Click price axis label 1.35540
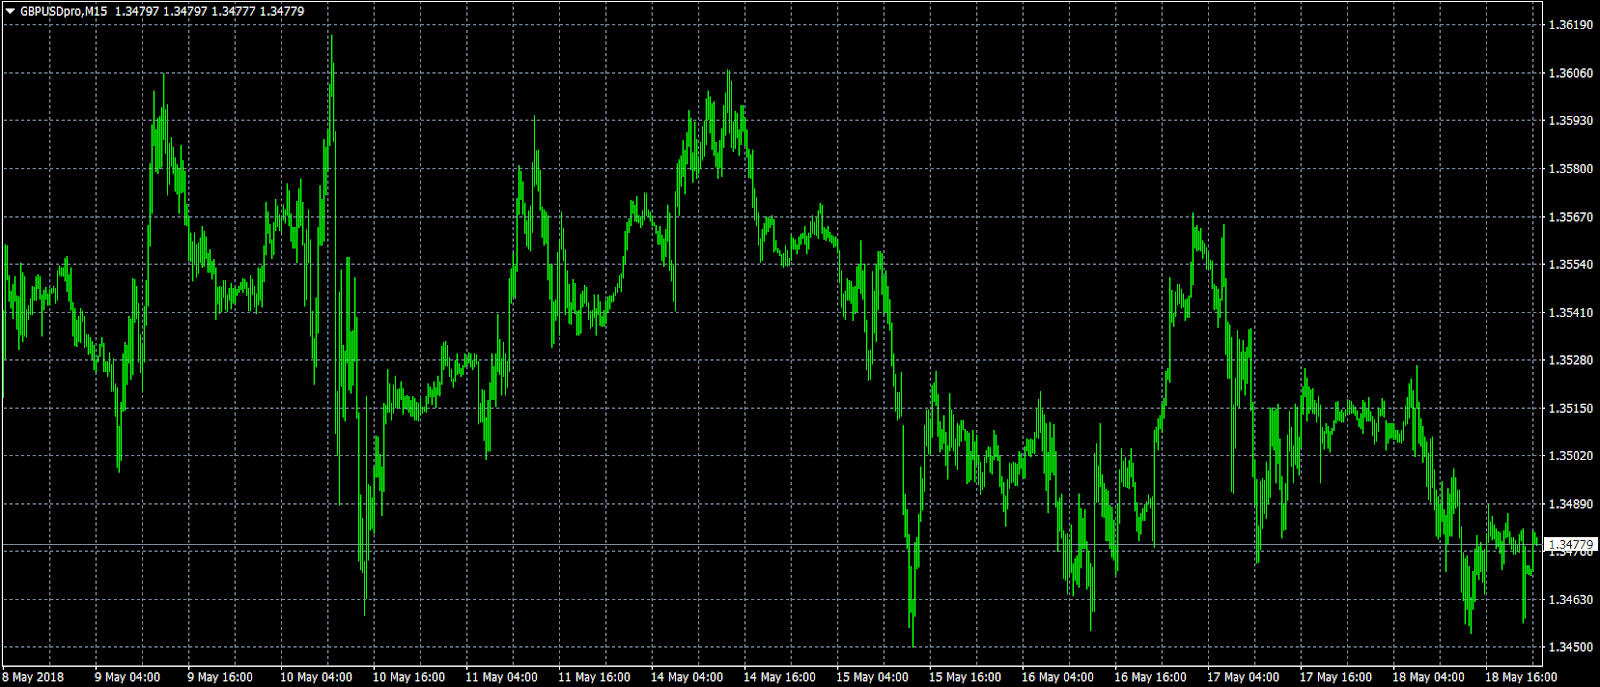The height and width of the screenshot is (687, 1600). (1570, 265)
